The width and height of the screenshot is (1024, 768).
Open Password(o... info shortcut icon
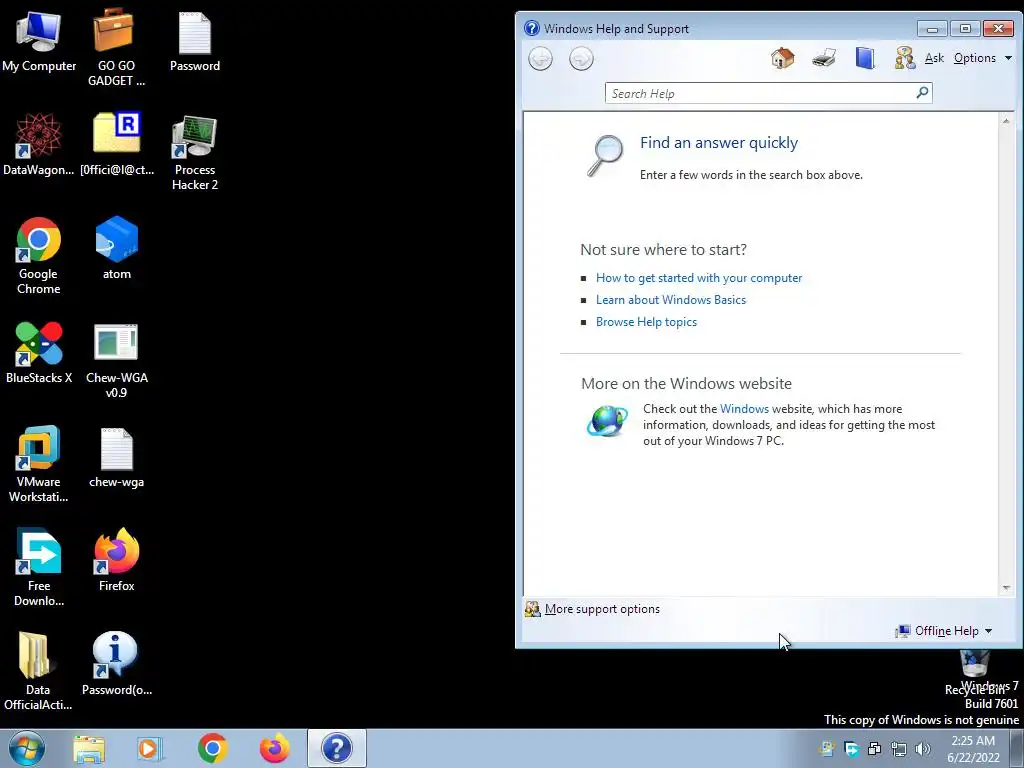[116, 664]
